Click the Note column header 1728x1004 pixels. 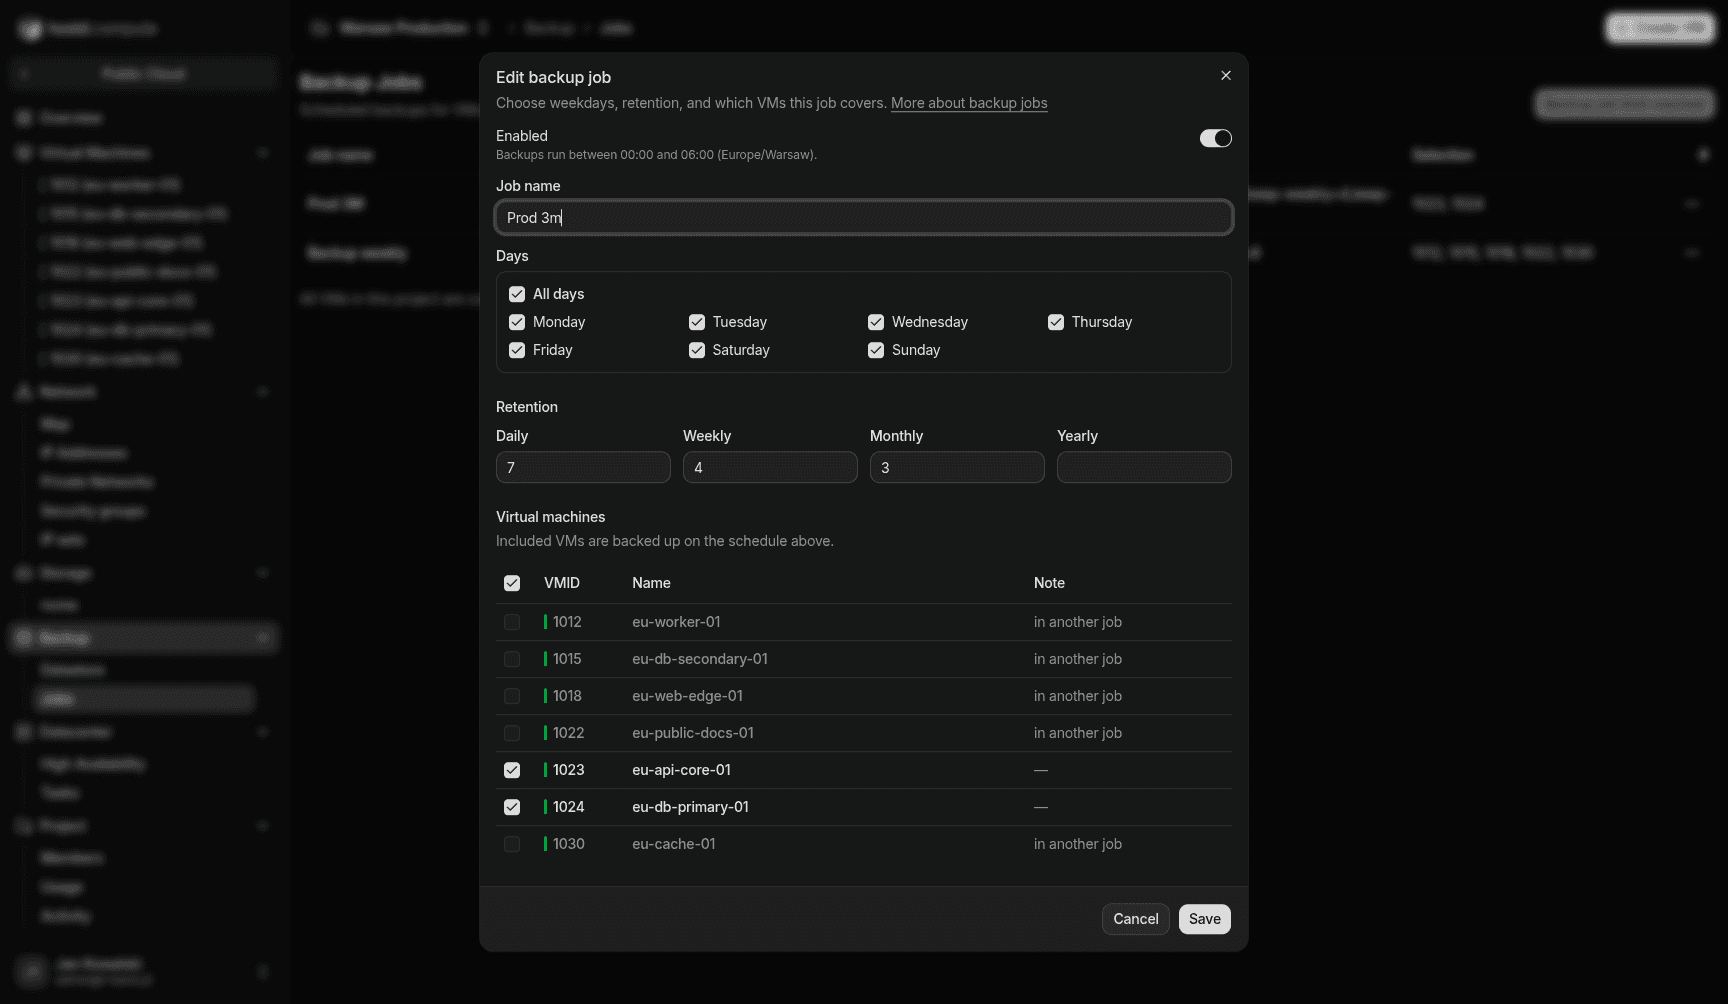point(1049,583)
